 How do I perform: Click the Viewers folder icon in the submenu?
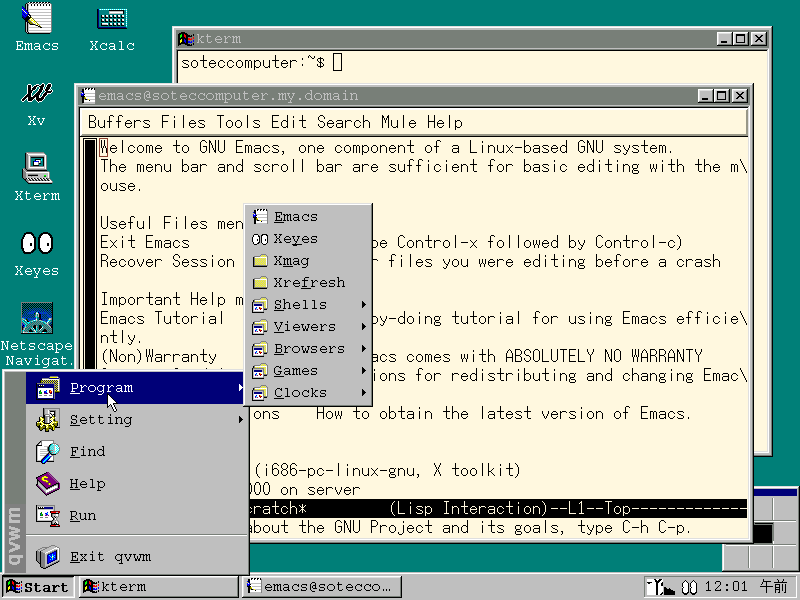coord(260,327)
